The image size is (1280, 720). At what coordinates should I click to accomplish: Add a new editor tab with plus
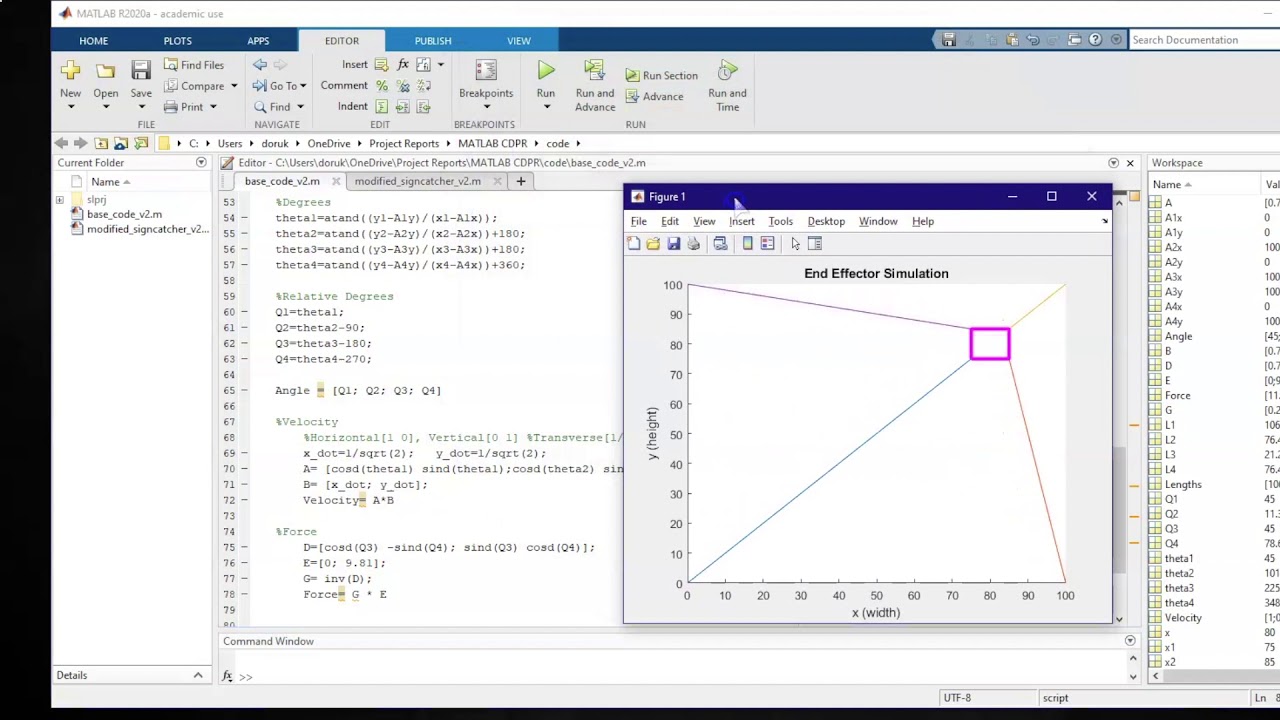520,181
